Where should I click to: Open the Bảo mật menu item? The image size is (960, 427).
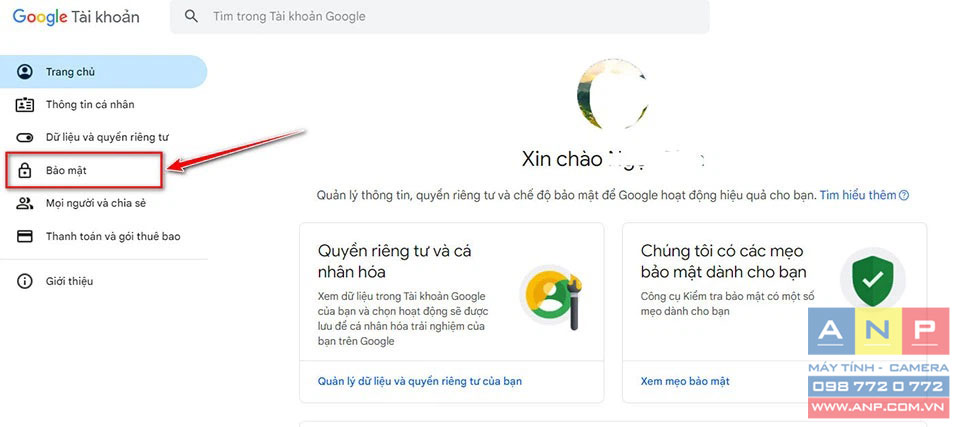coord(84,170)
